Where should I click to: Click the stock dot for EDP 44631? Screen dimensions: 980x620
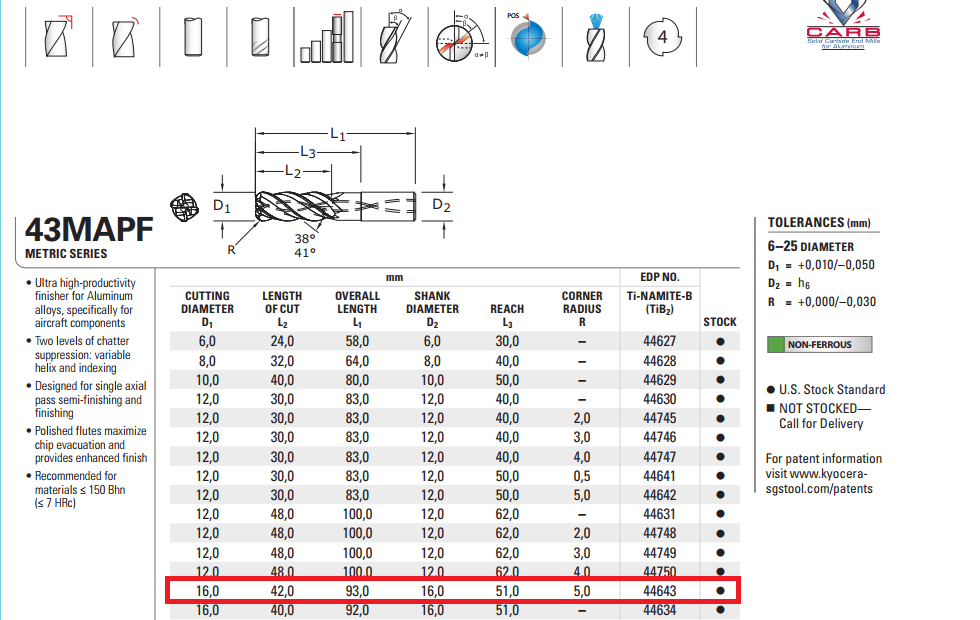(720, 514)
